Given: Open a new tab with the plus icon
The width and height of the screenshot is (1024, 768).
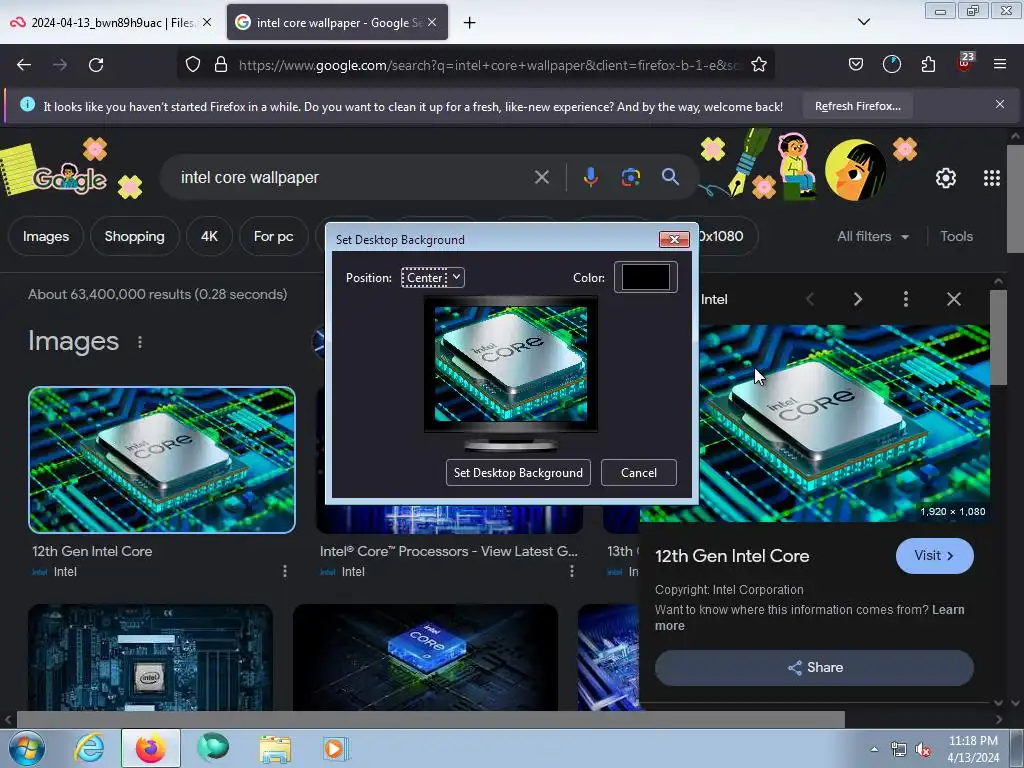Looking at the screenshot, I should click(x=469, y=23).
